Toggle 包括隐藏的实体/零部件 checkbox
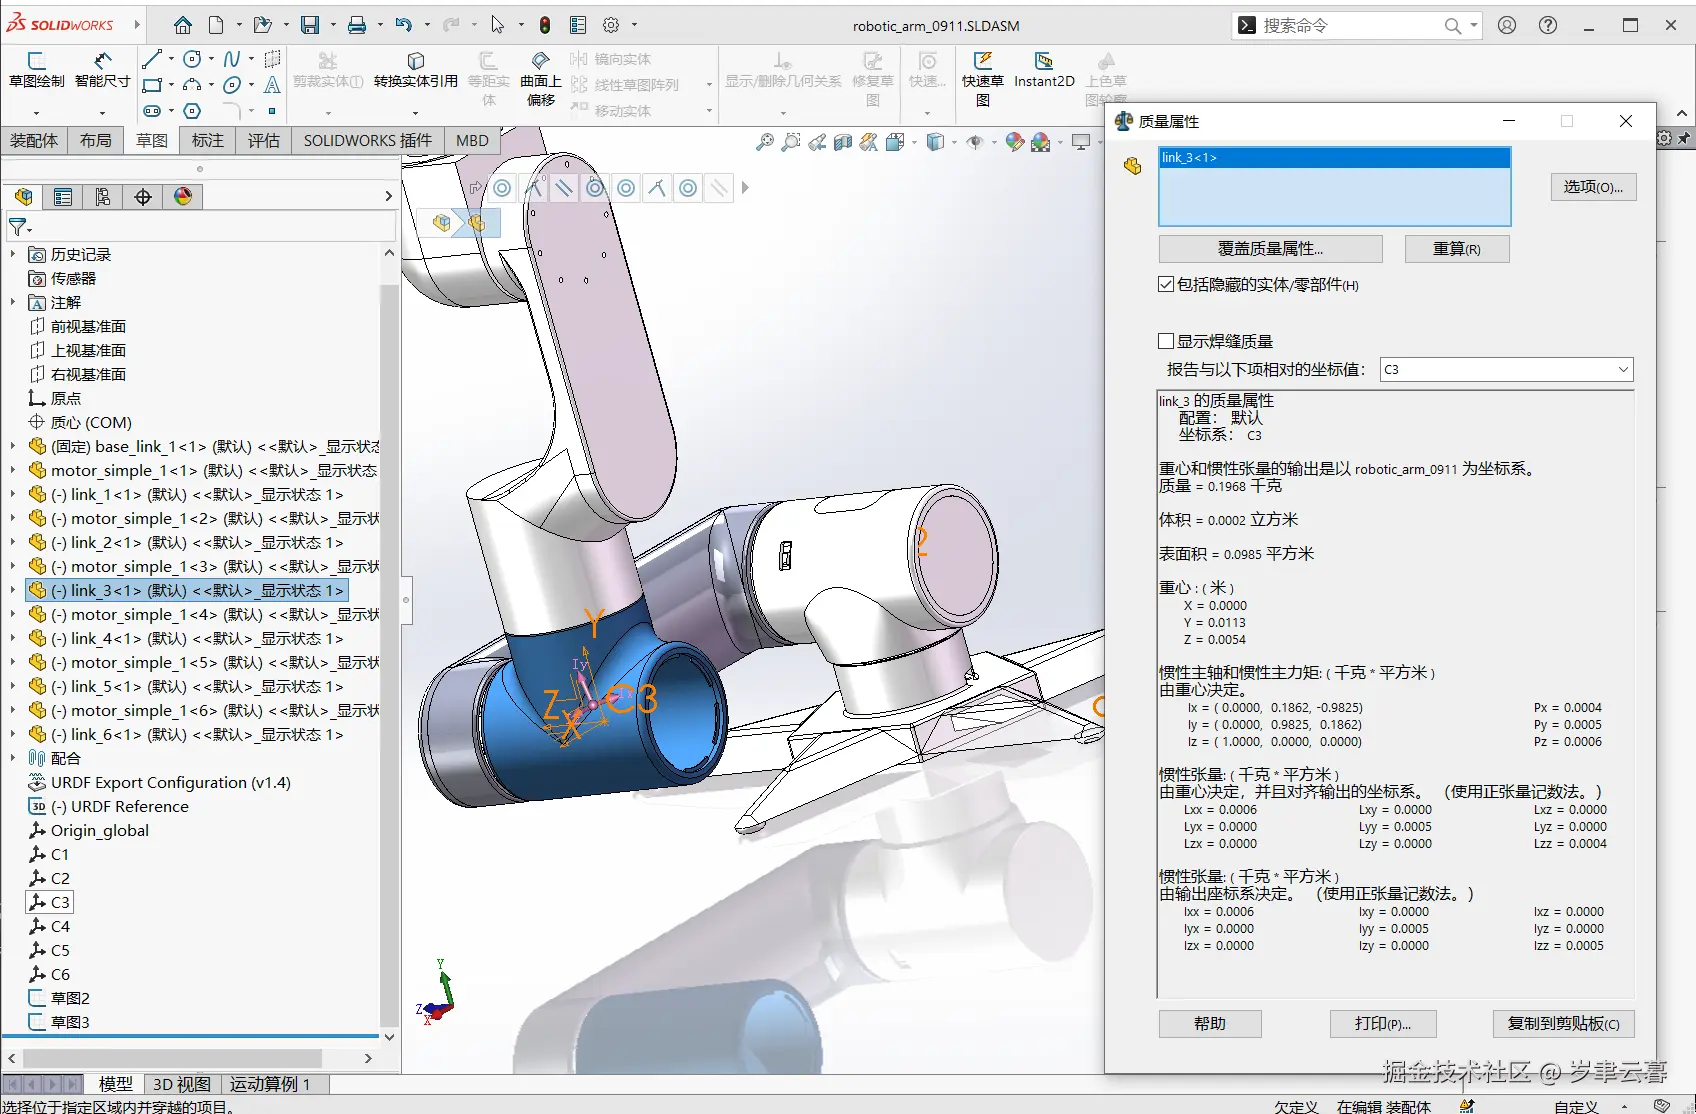Screen dimensions: 1696x1114 click(x=1166, y=285)
